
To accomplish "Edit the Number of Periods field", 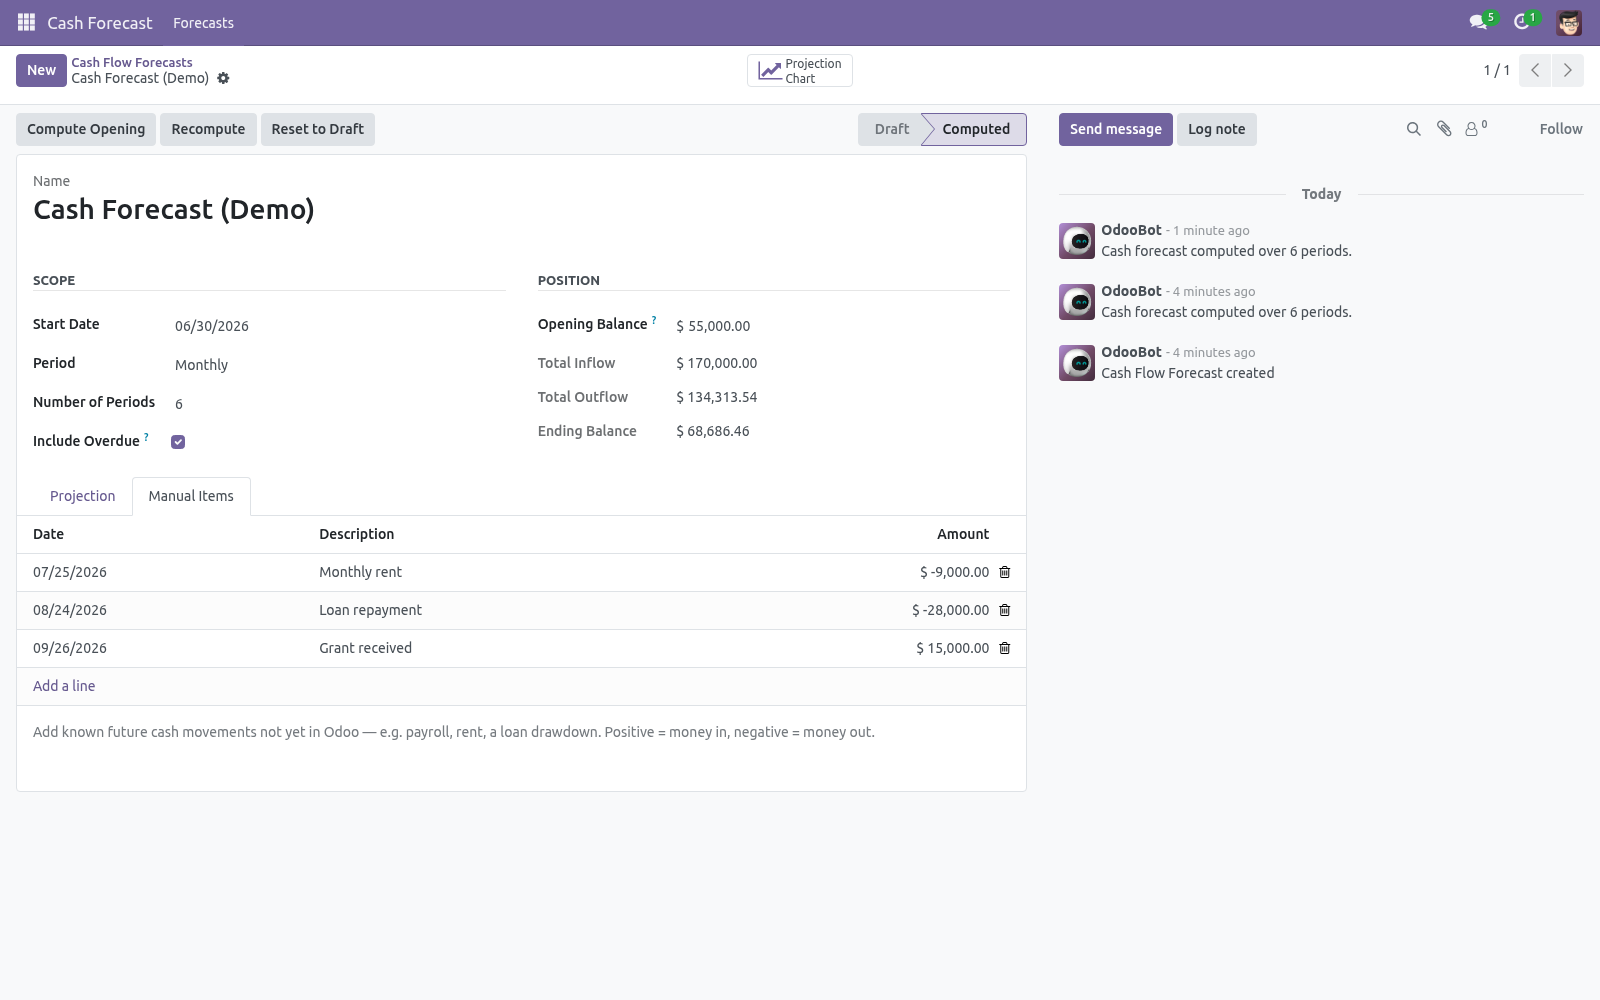I will 336,404.
